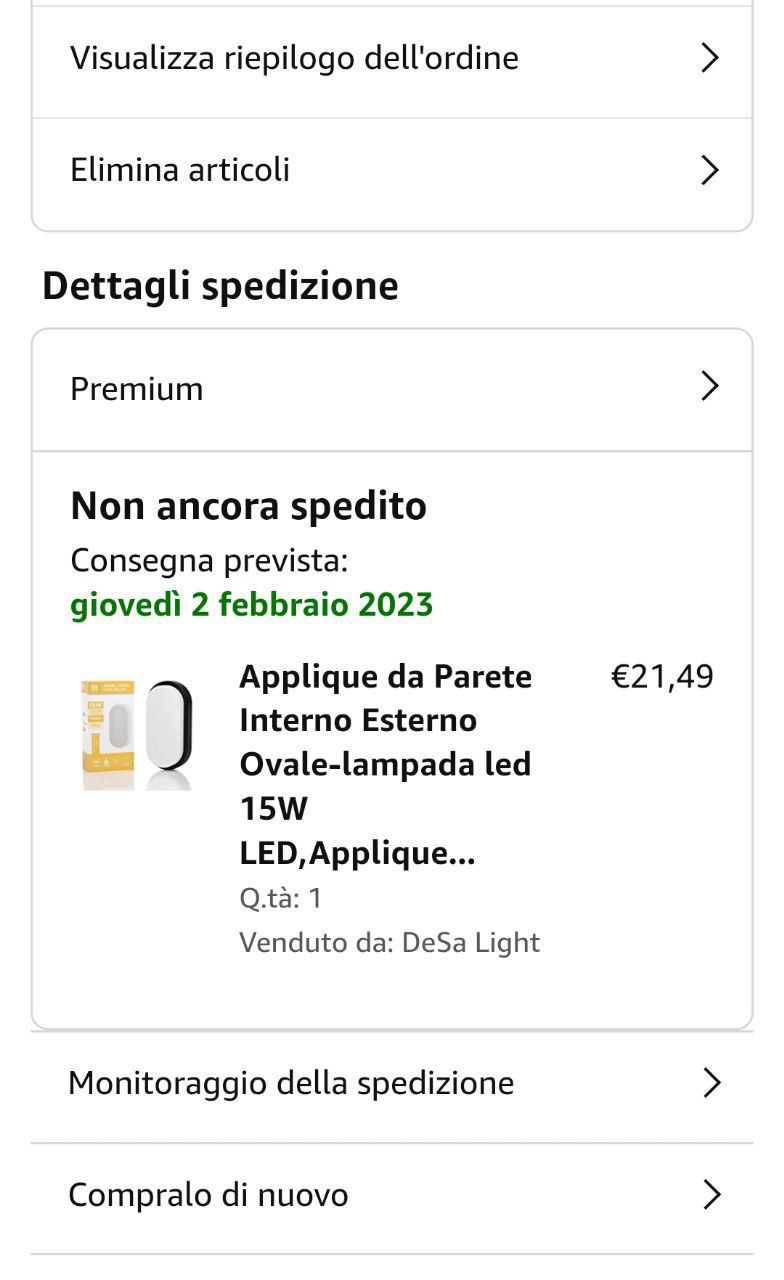Click the oval black lamp in product image
784x1280 pixels.
point(168,735)
